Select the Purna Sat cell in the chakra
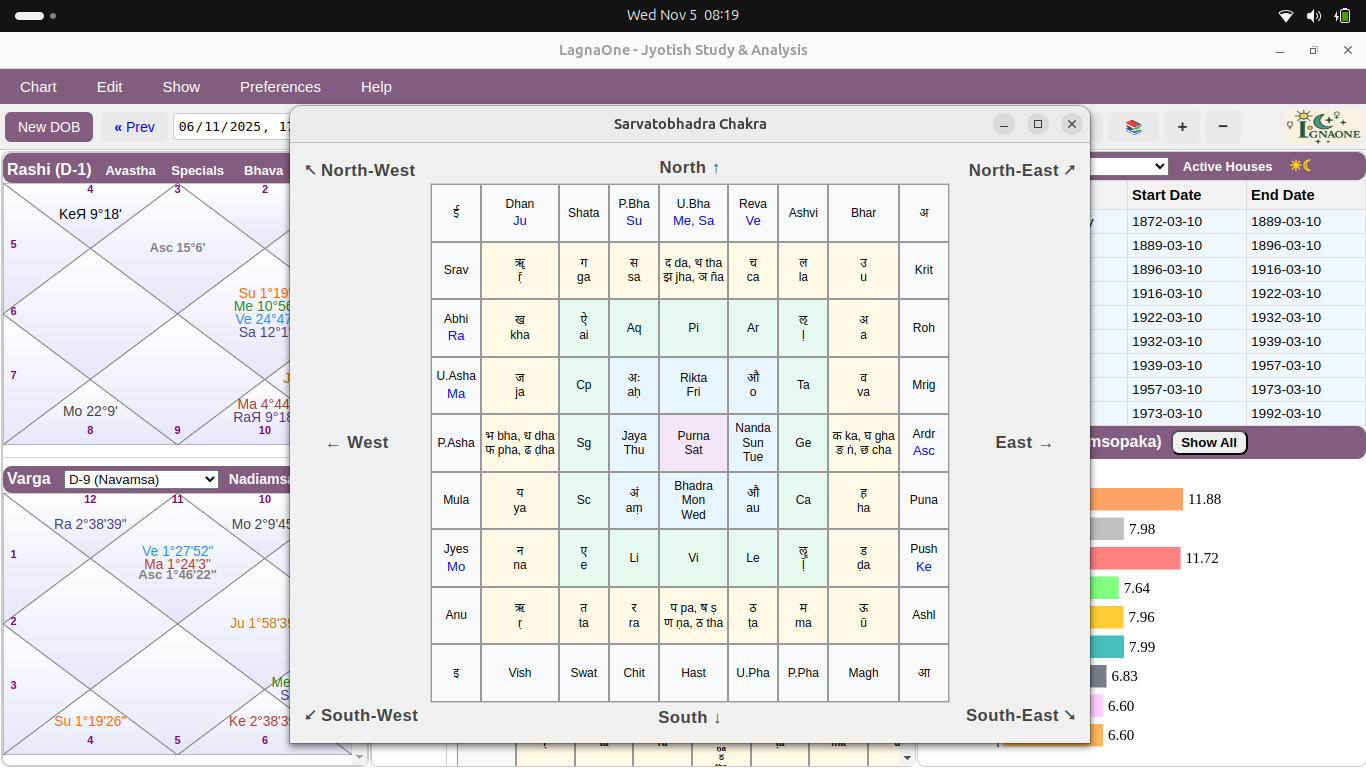This screenshot has height=768, width=1366. (x=693, y=443)
